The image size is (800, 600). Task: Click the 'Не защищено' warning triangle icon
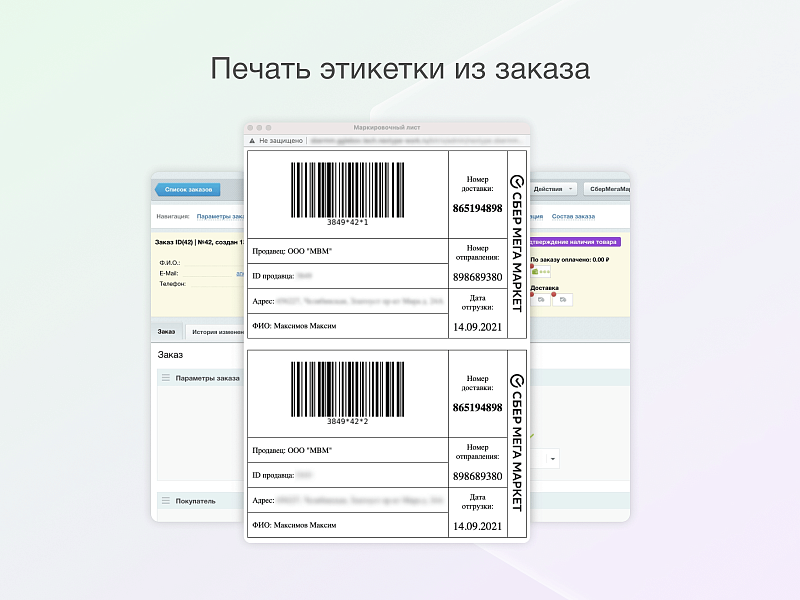252,141
